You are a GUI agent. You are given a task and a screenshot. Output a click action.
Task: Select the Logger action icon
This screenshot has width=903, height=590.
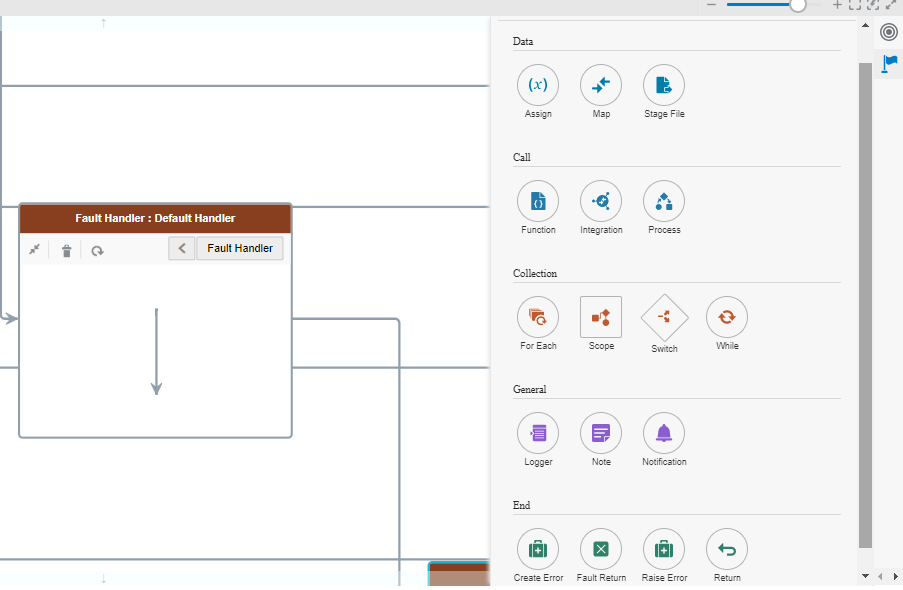click(x=538, y=434)
